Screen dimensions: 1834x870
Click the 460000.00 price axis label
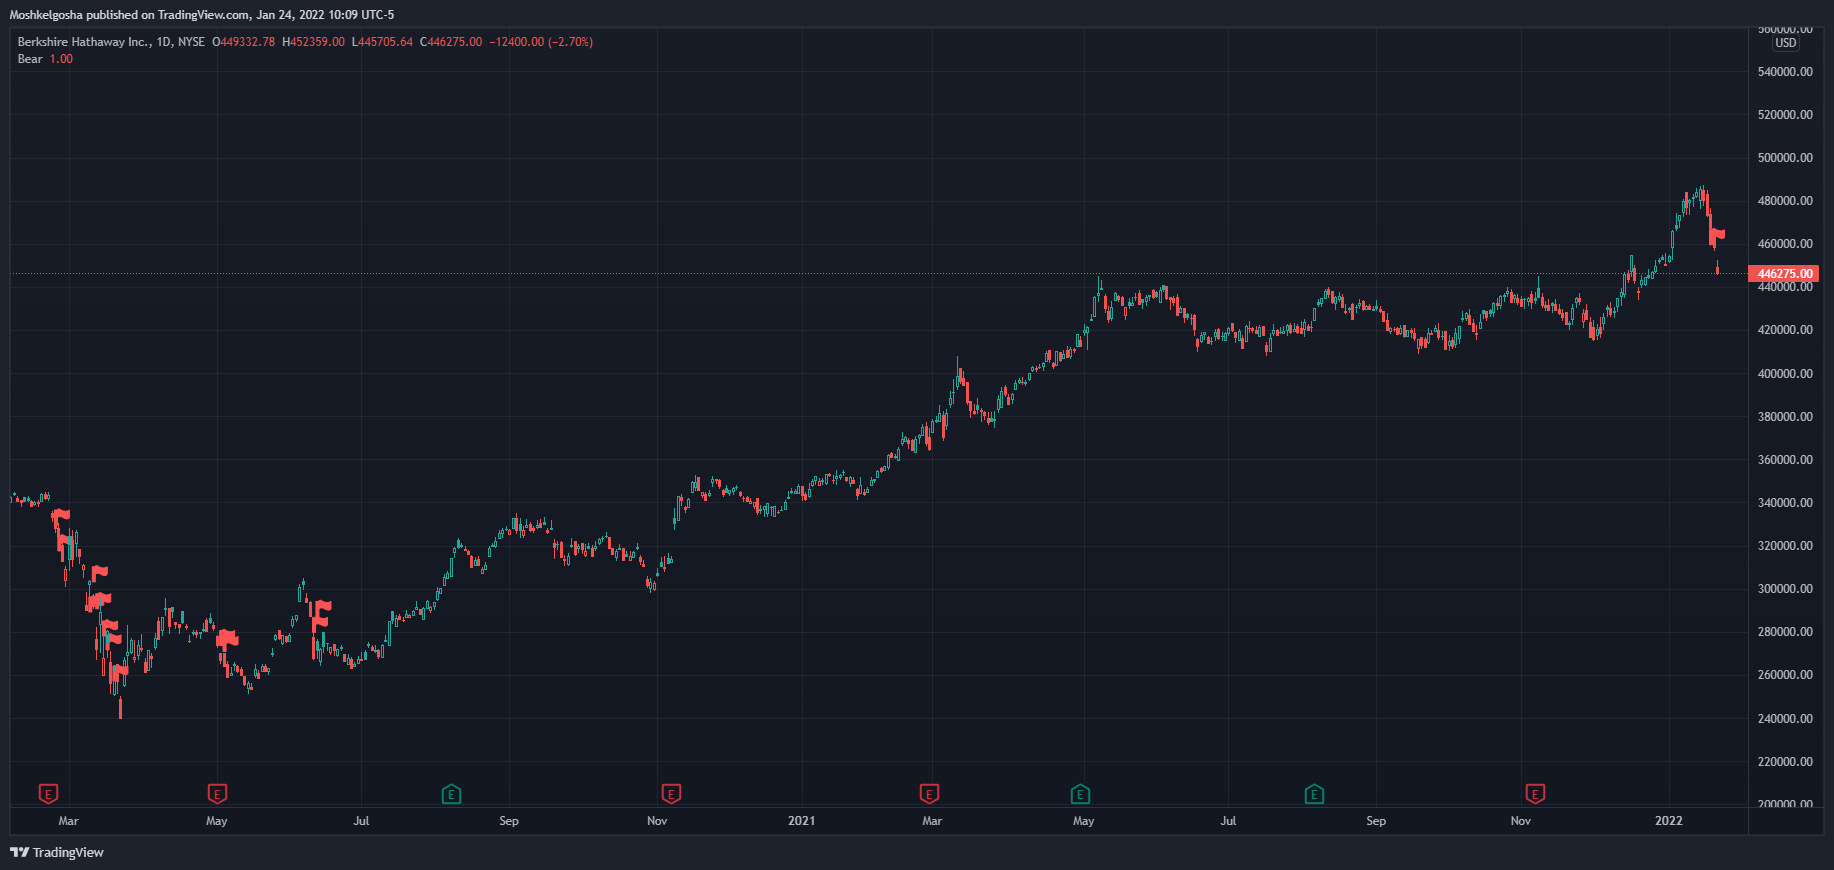(1785, 244)
